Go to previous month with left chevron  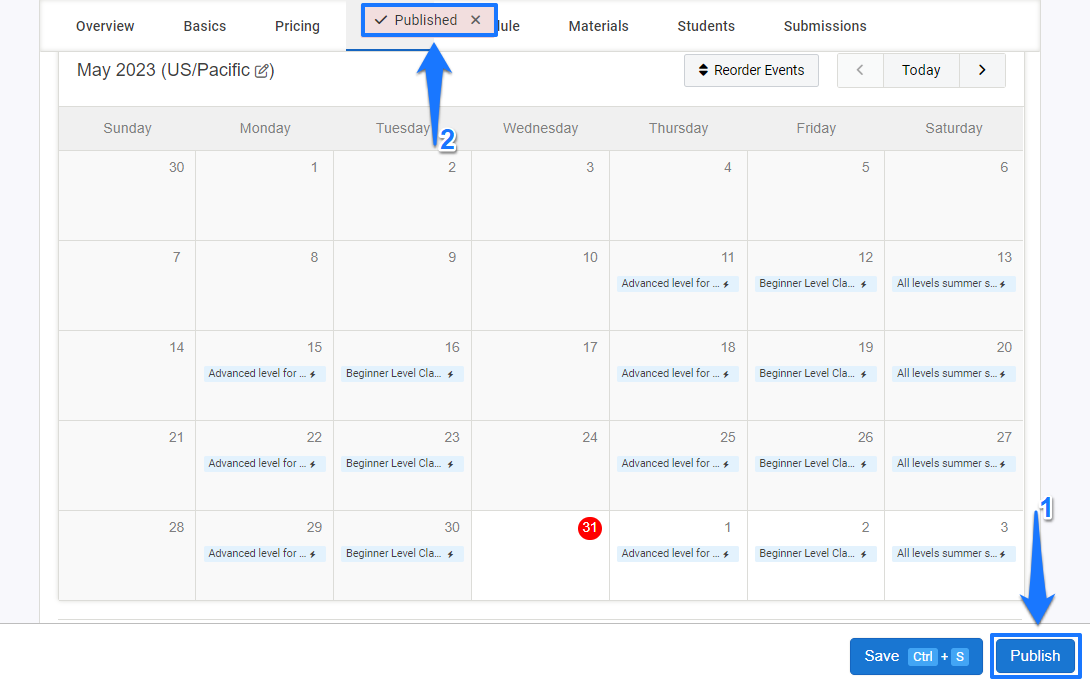click(860, 70)
